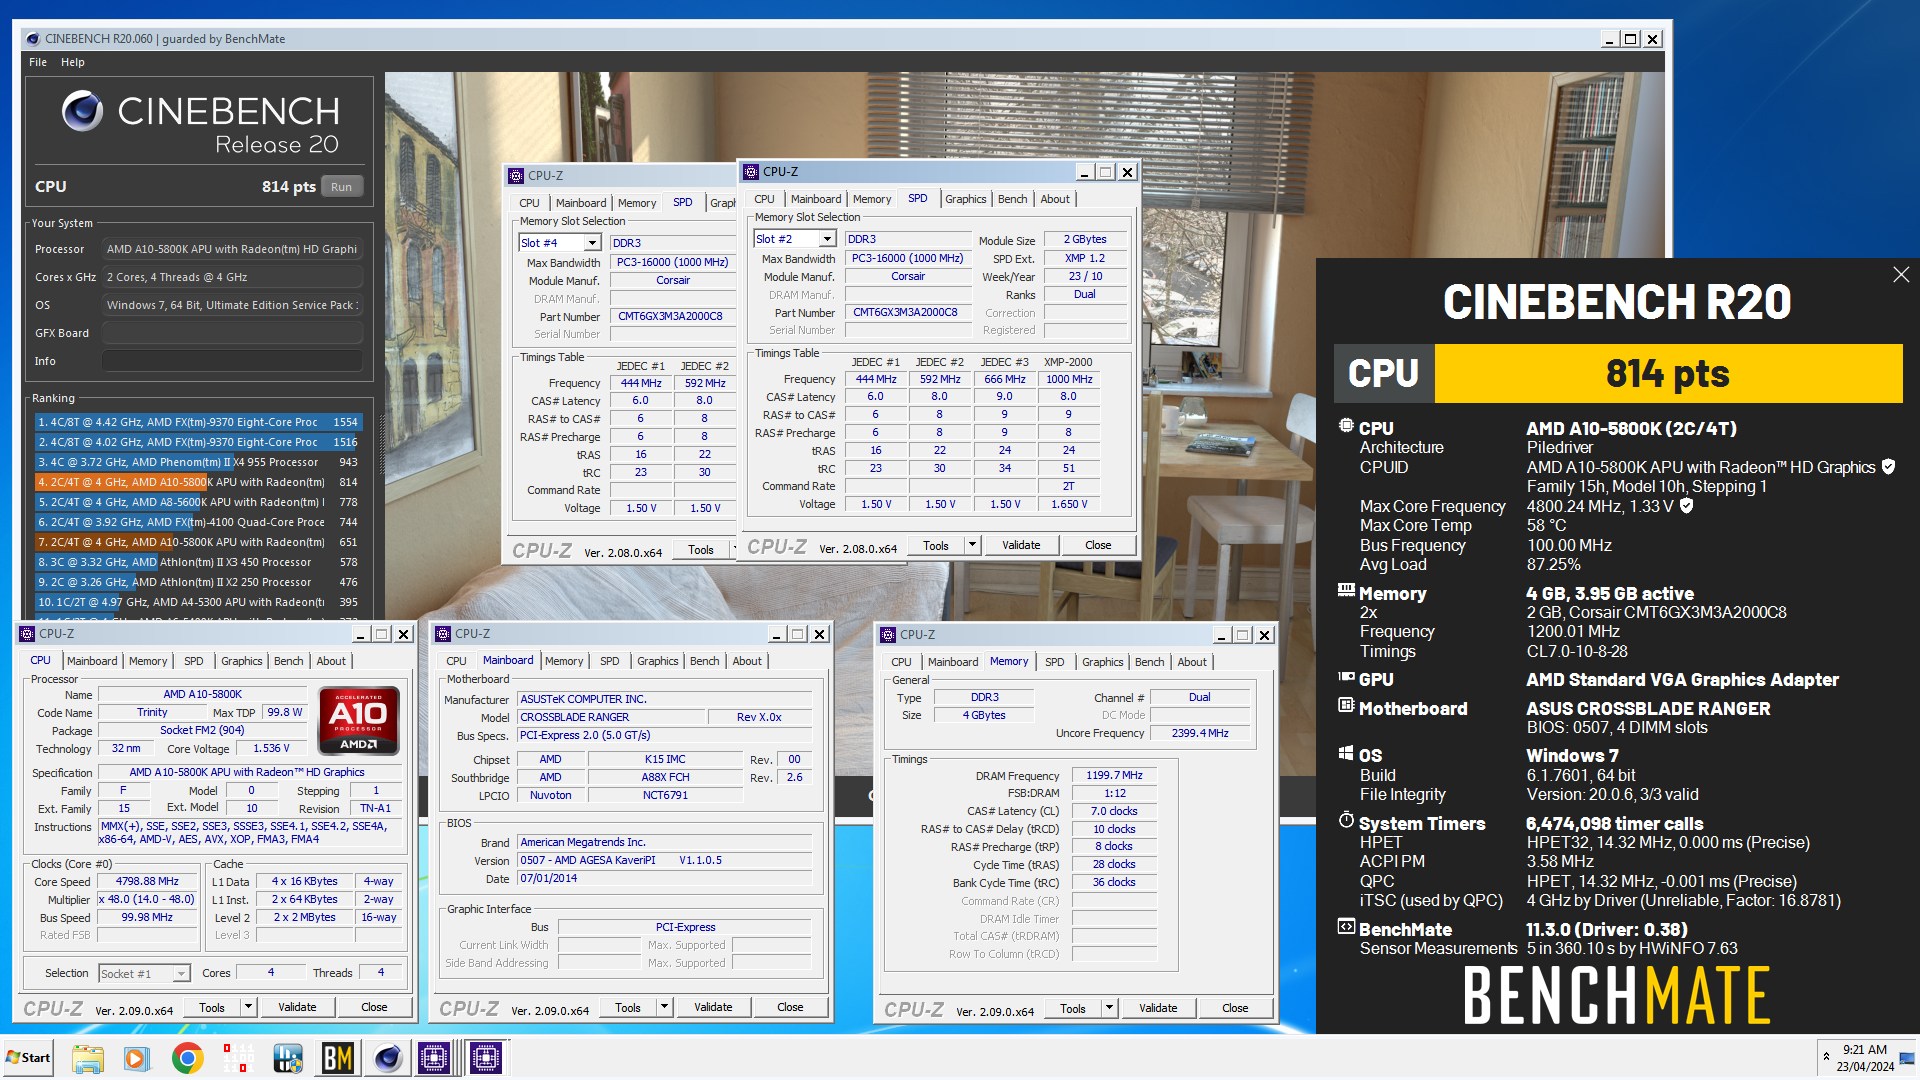The image size is (1920, 1080).
Task: Open the Slot #4 memory slot dropdown
Action: coord(592,243)
